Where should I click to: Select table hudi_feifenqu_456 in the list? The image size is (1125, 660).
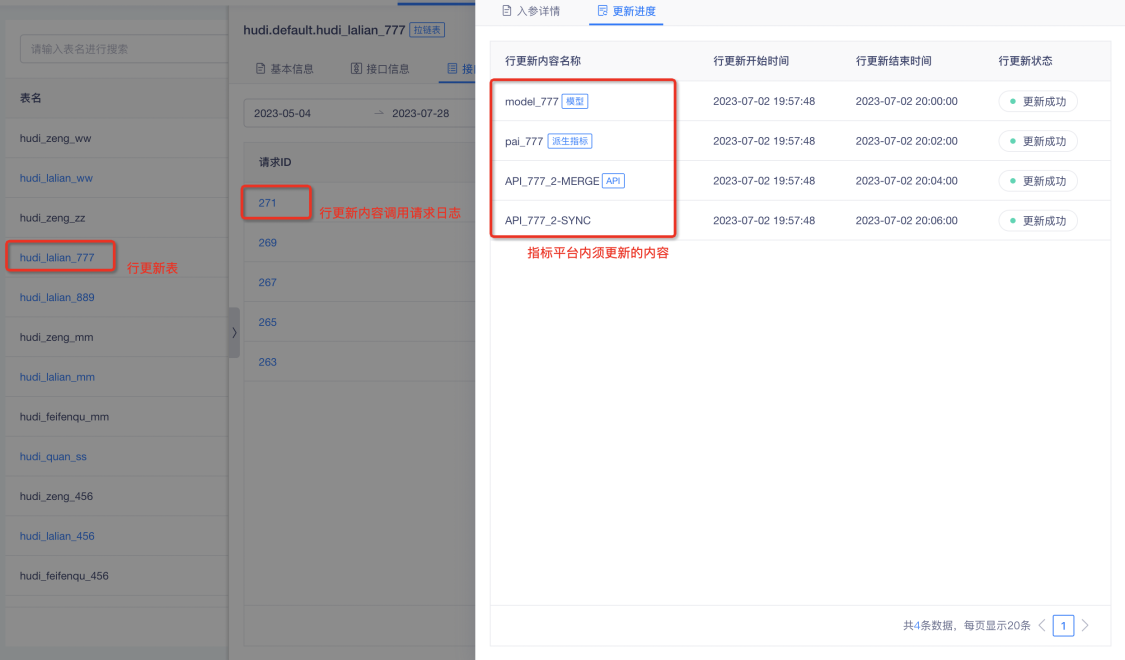click(65, 576)
